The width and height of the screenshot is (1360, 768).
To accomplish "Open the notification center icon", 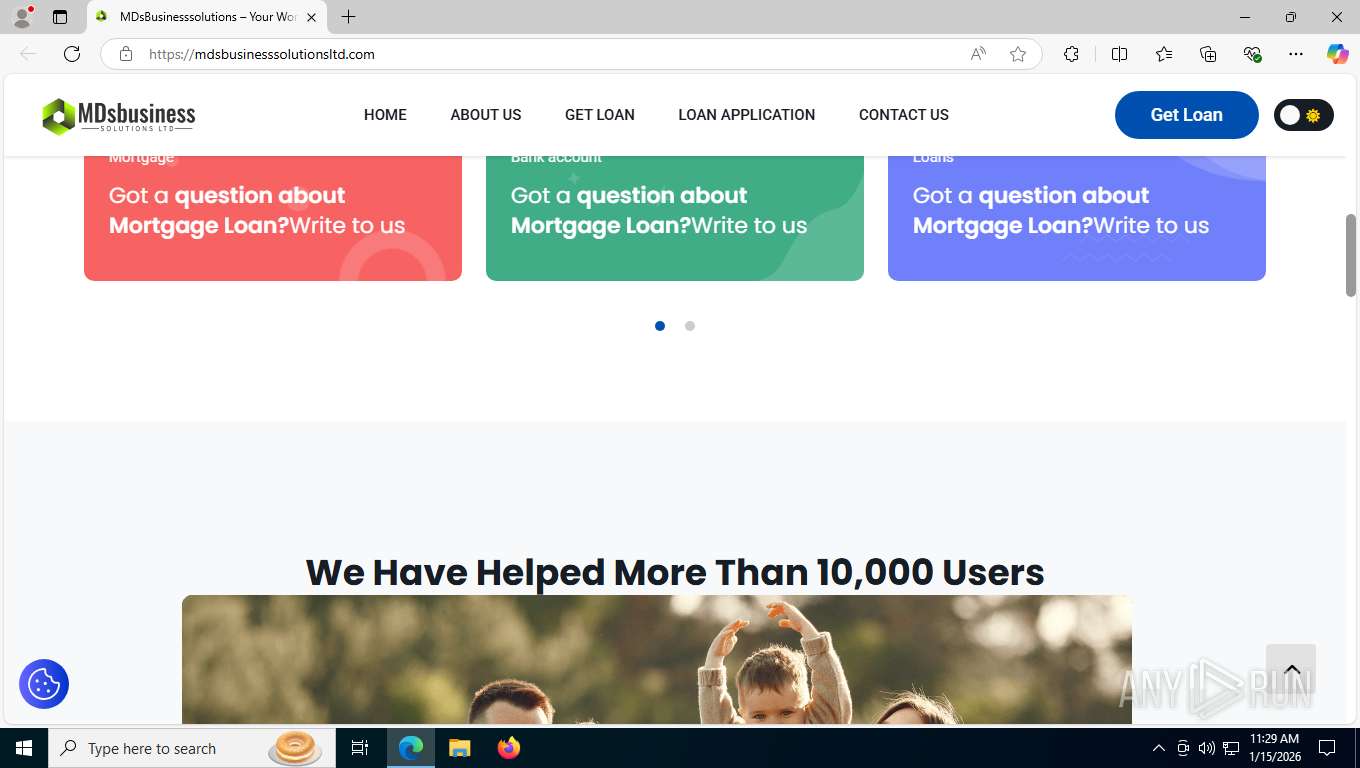I will tap(1327, 748).
